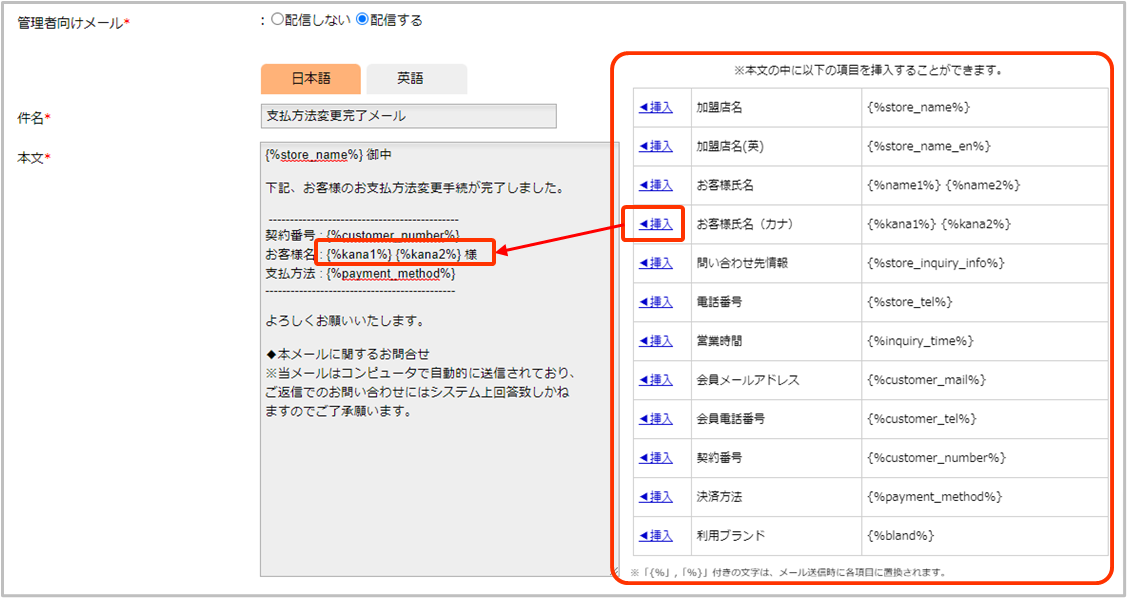
Task: Insert the 営業時間 placeholder
Action: point(656,341)
